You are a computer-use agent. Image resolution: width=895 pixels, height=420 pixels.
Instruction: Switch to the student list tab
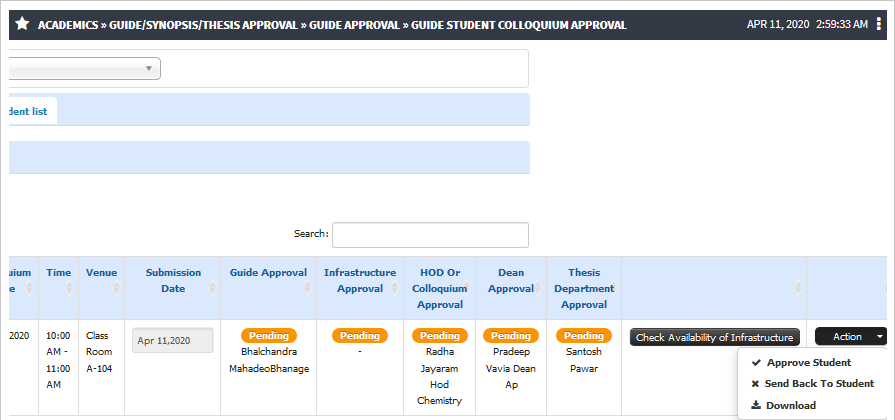click(29, 111)
